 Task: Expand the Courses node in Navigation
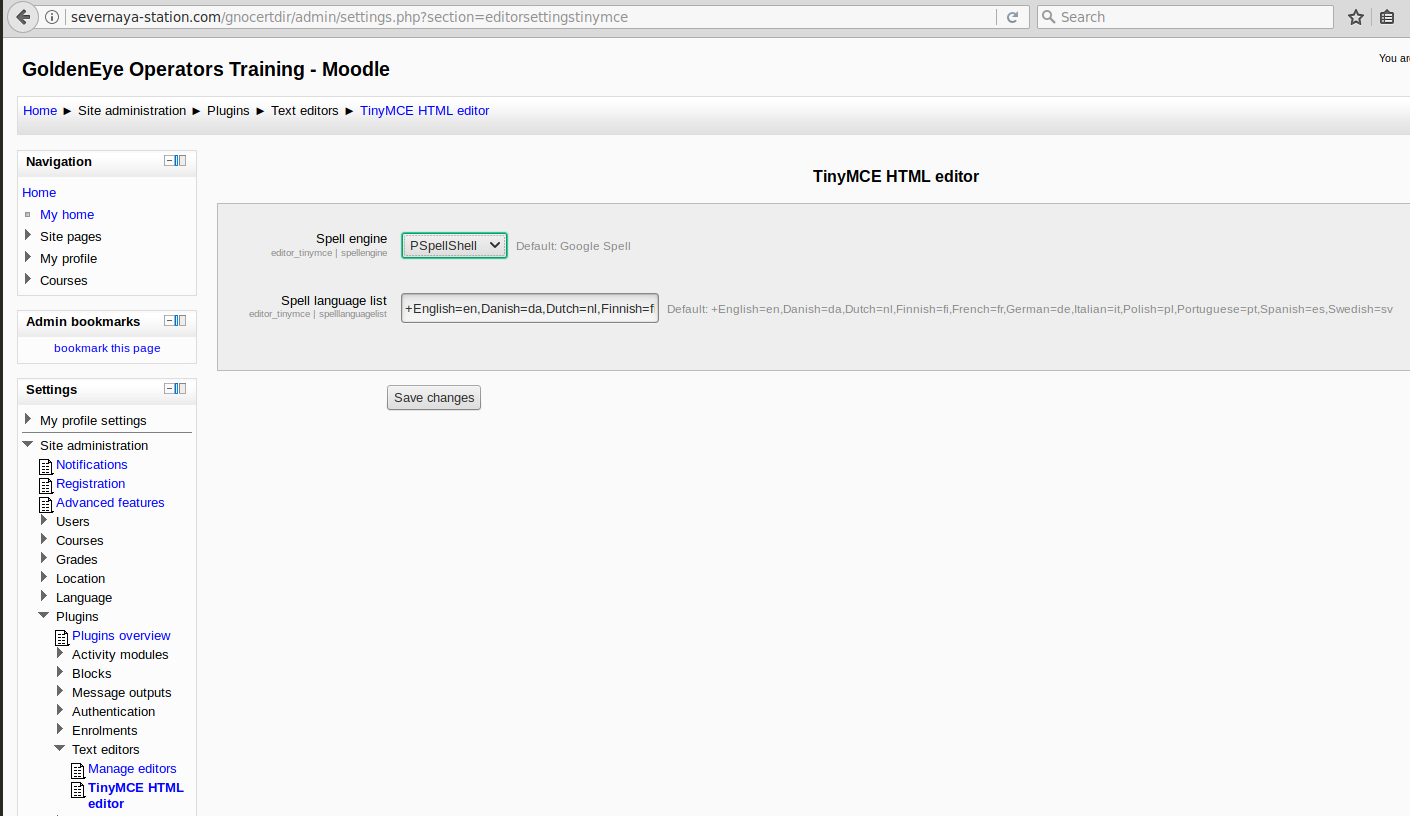[28, 280]
